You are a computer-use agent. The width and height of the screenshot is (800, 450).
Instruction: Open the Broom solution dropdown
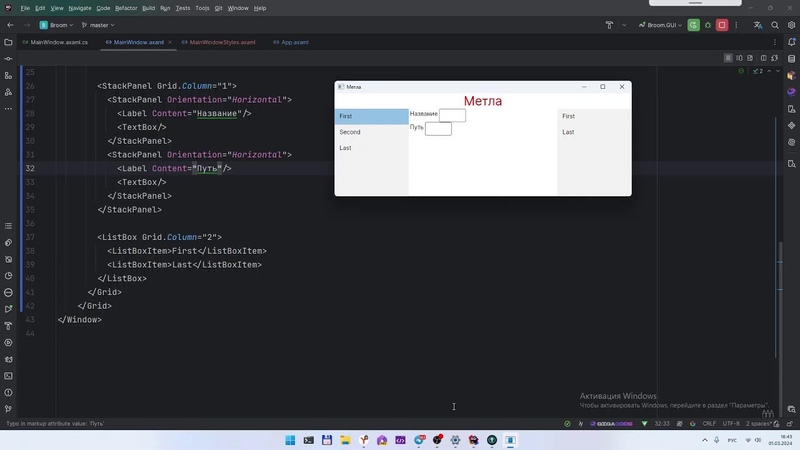tap(56, 25)
